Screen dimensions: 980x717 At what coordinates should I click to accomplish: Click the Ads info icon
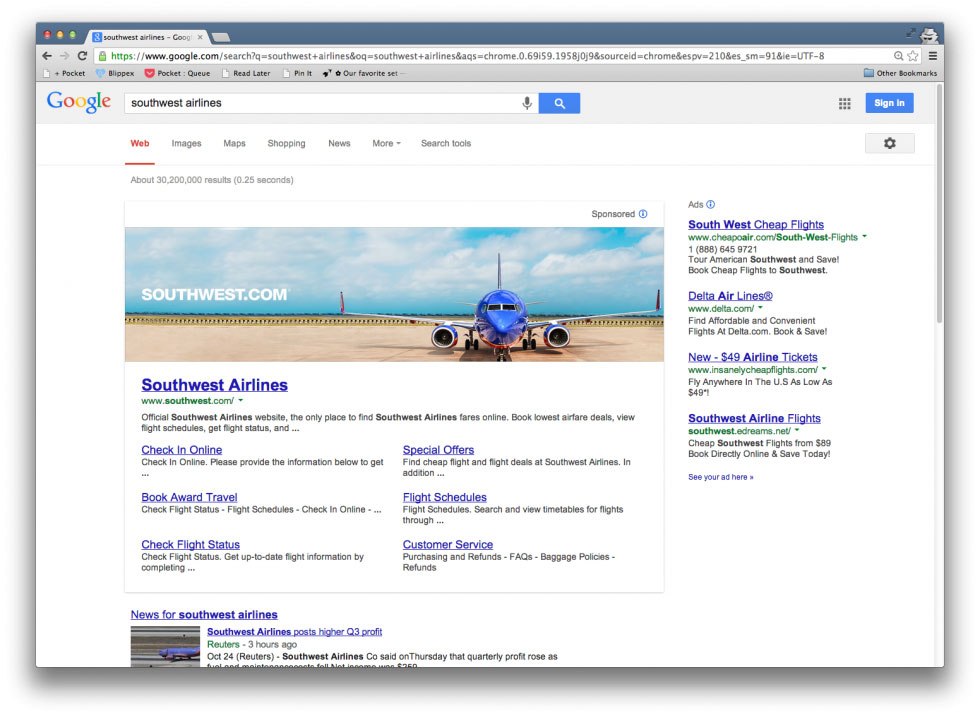pos(711,204)
